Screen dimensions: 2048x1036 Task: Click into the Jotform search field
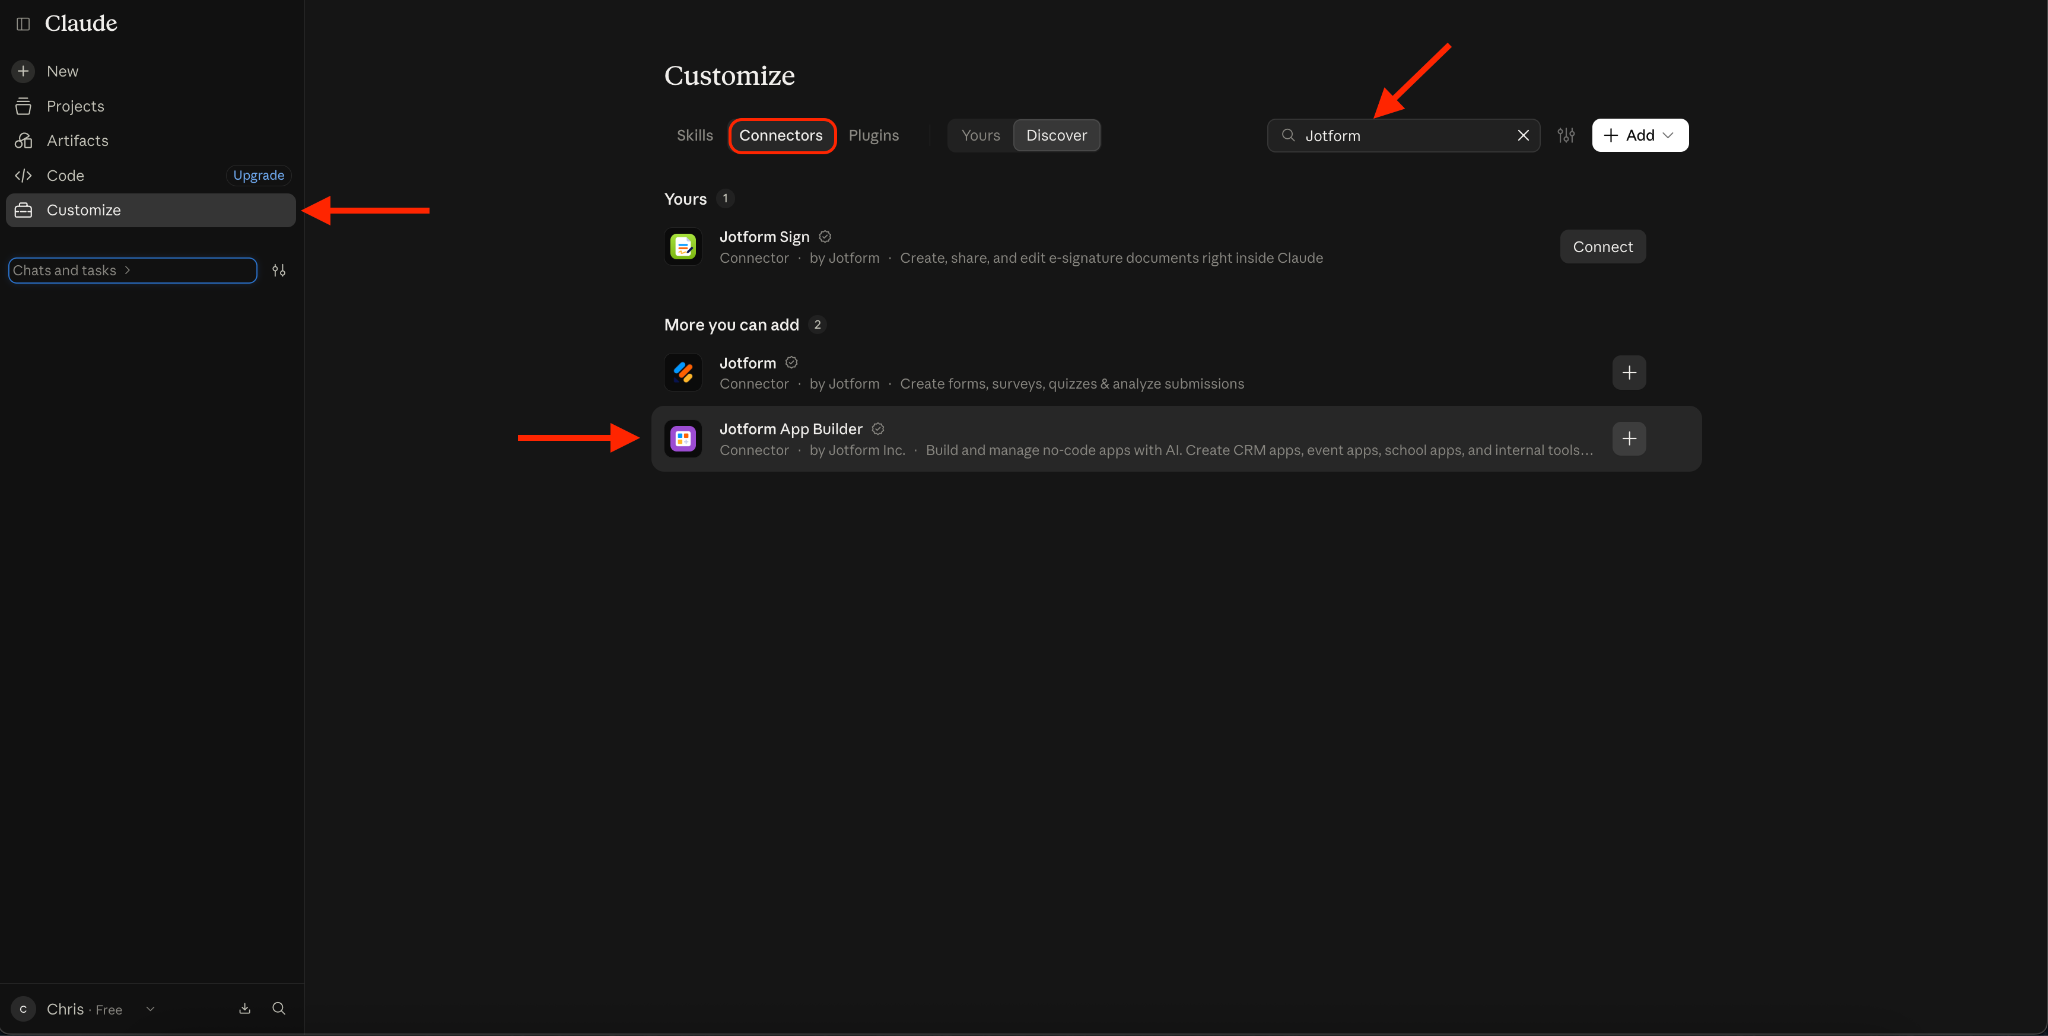click(x=1403, y=135)
